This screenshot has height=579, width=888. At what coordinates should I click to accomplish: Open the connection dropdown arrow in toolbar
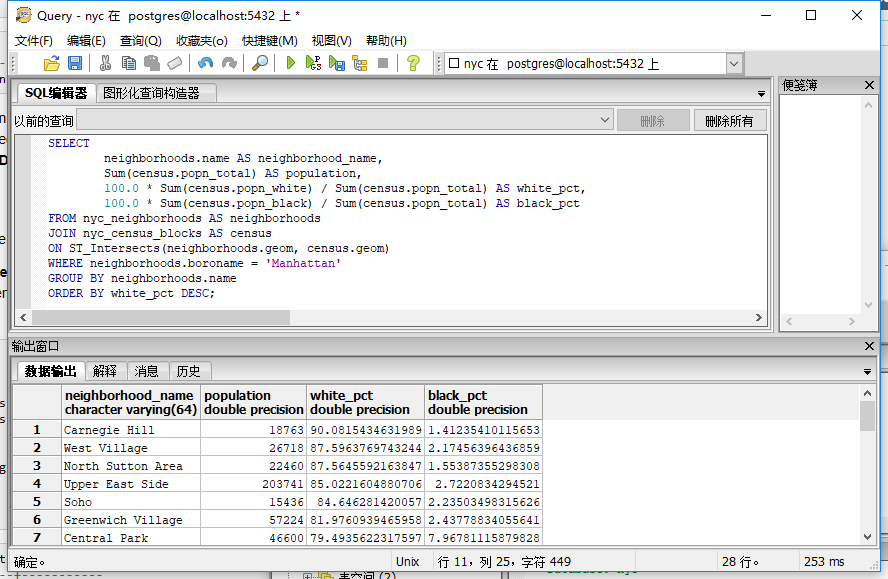tap(734, 63)
